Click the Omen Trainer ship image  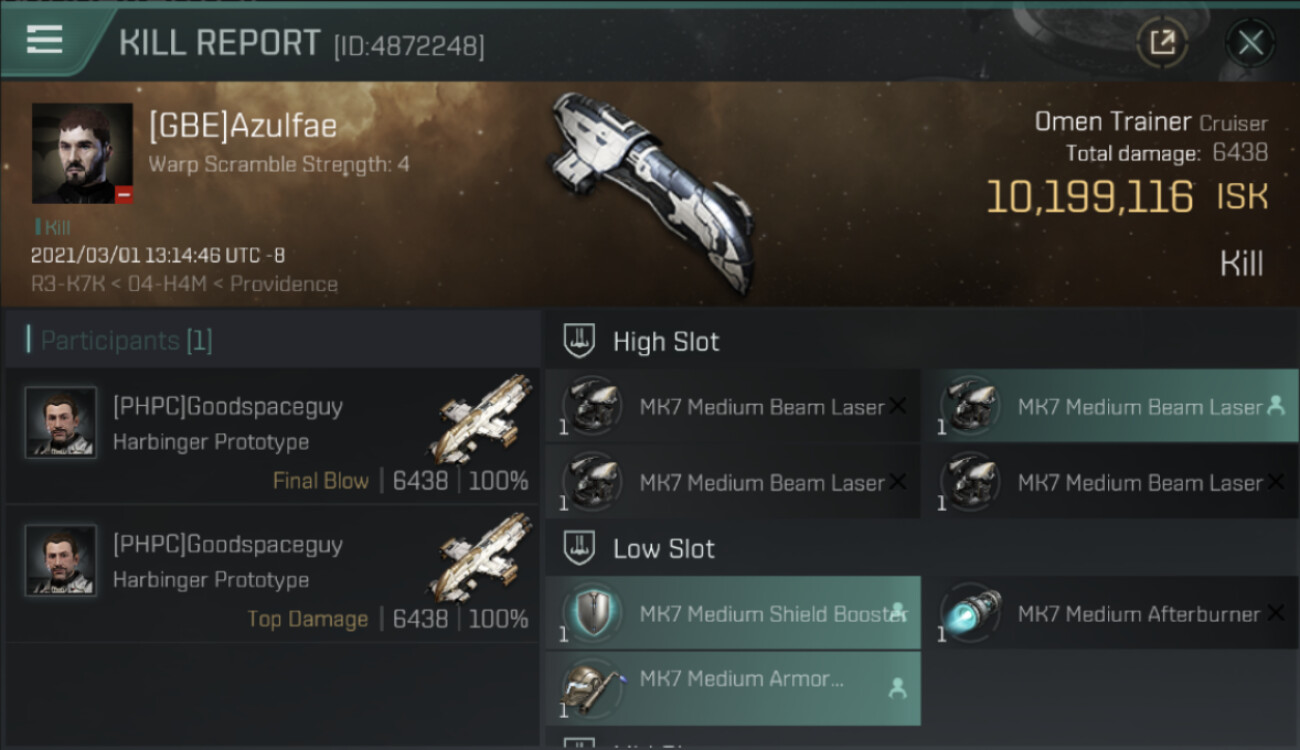[650, 190]
